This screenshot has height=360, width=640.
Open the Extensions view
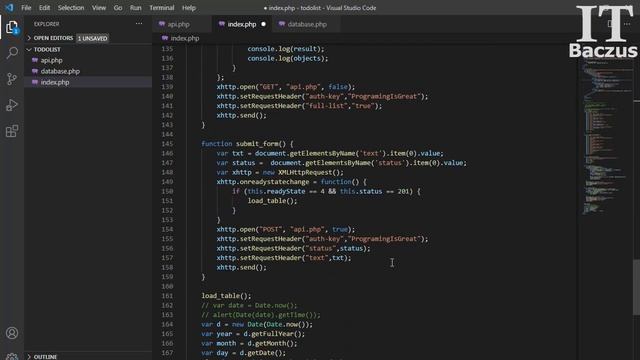click(12, 131)
